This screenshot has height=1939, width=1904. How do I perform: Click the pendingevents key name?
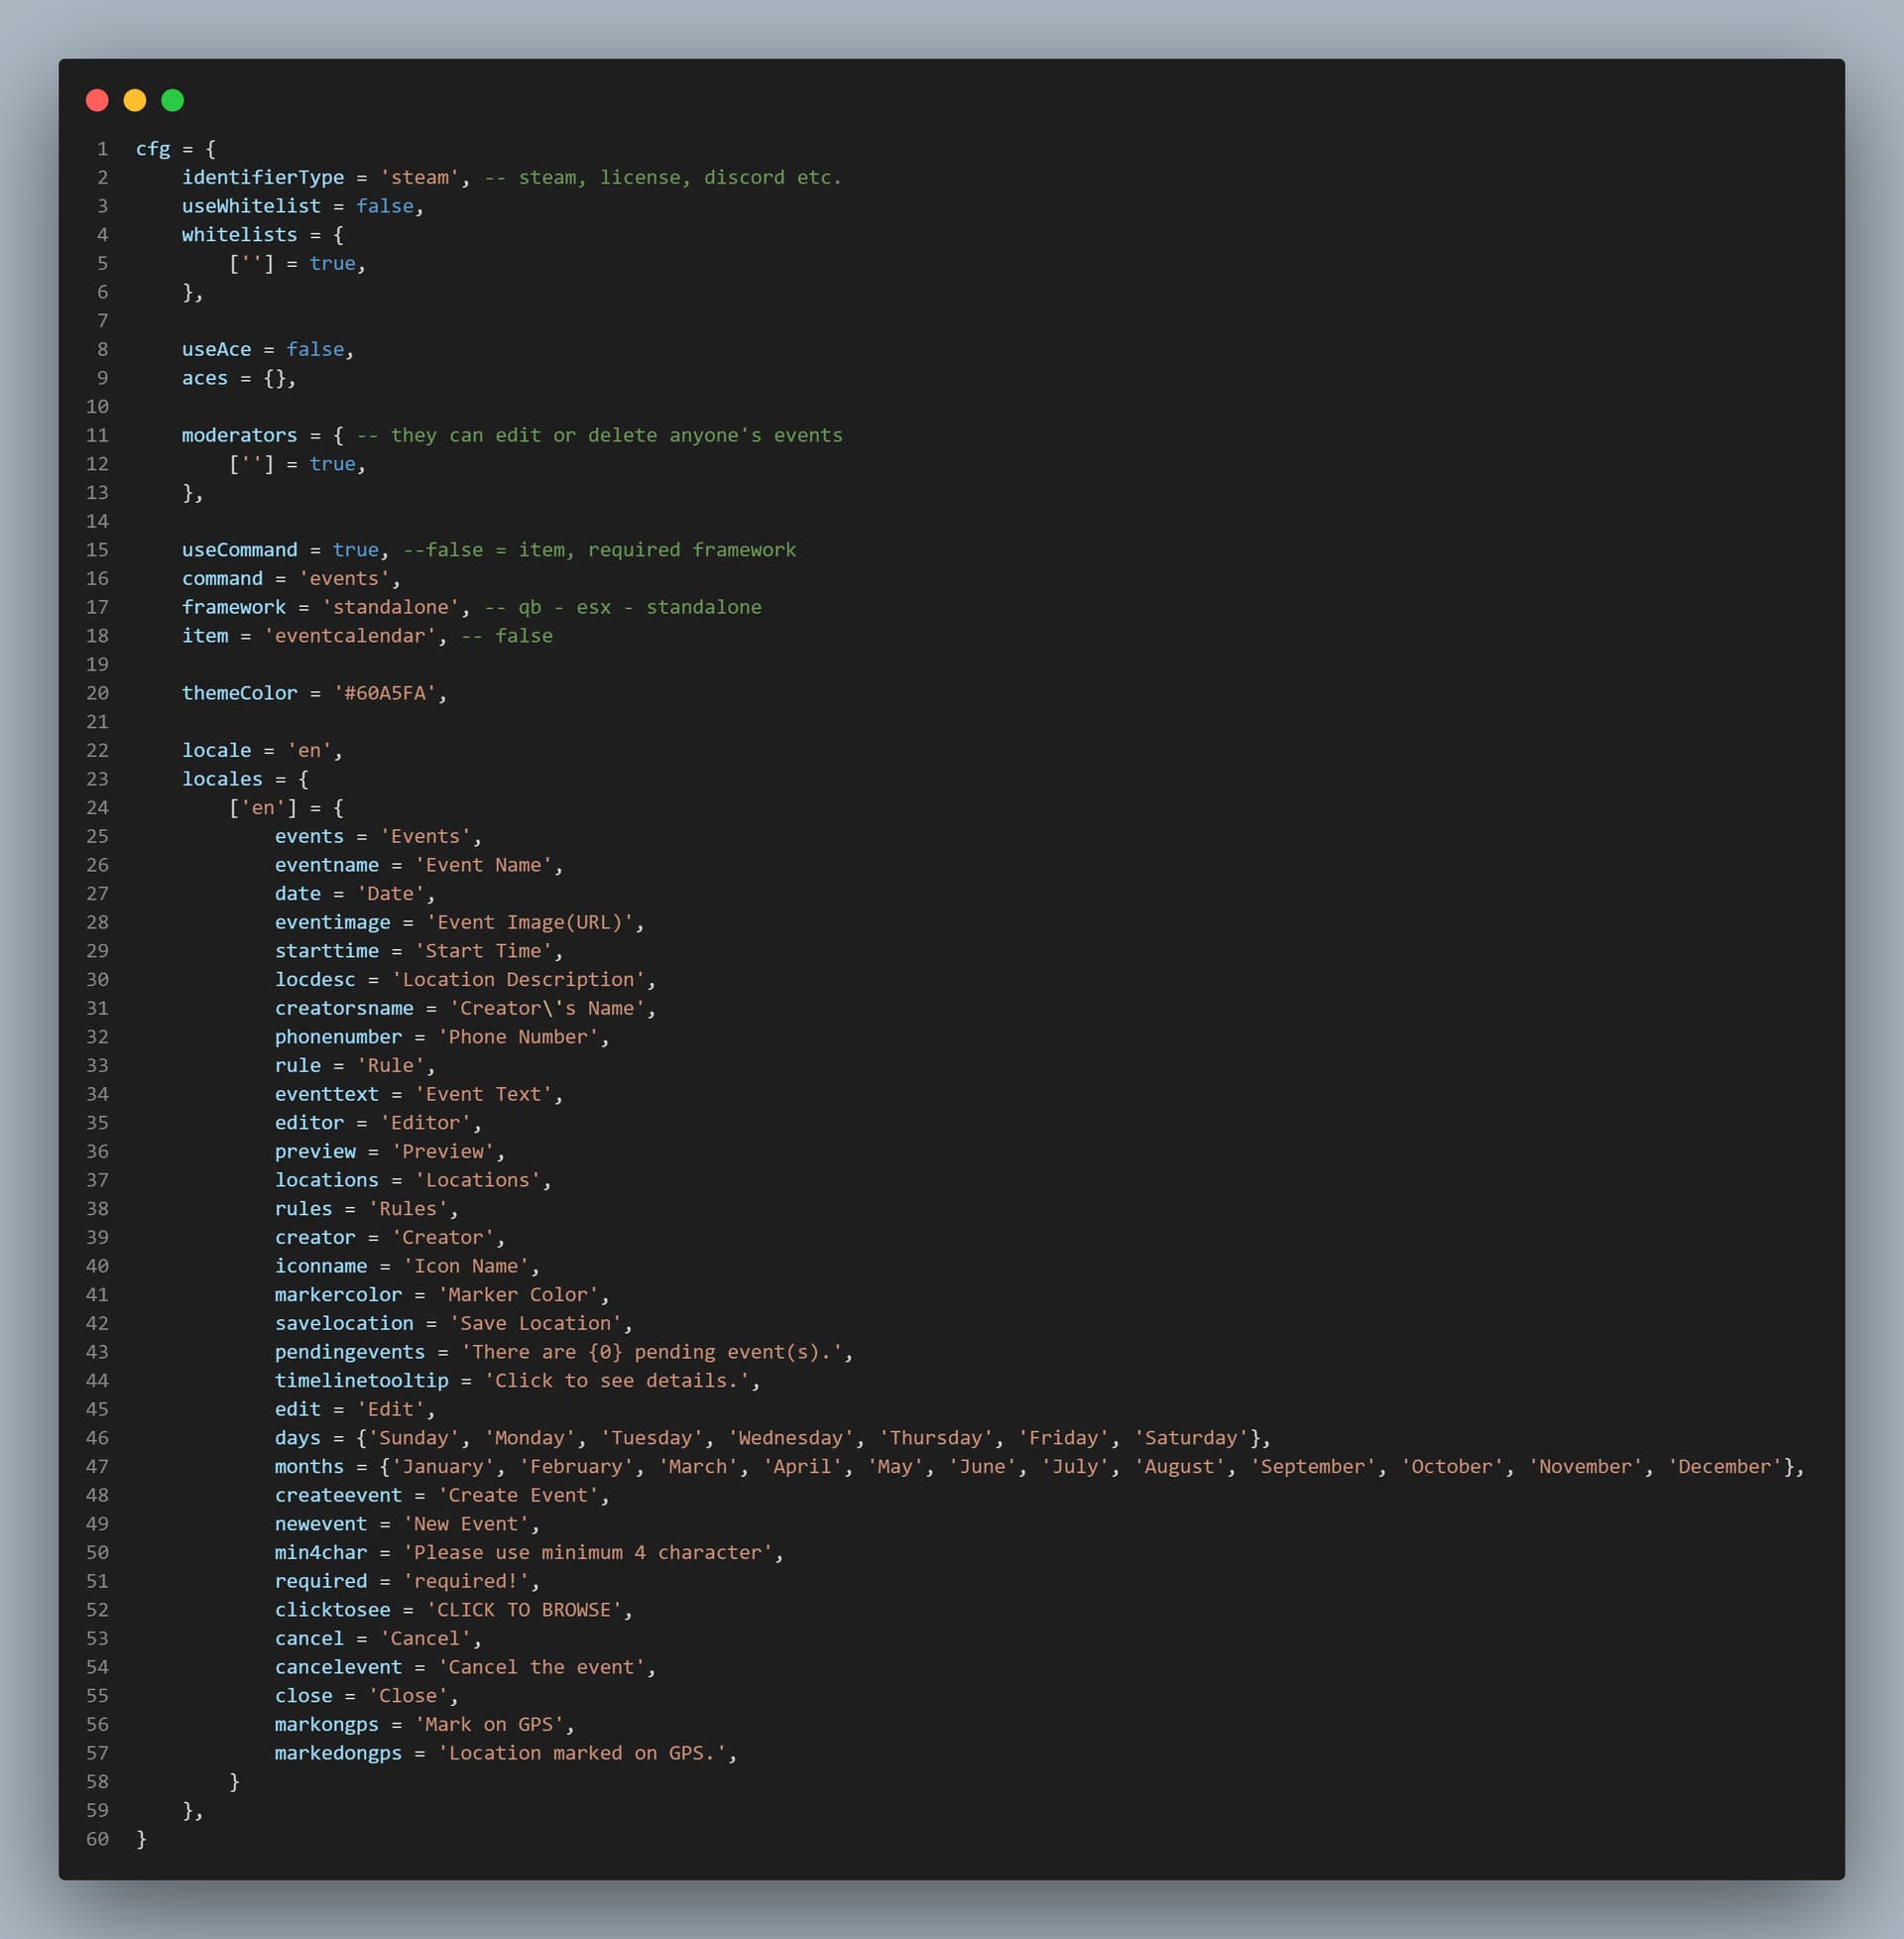click(x=350, y=1352)
